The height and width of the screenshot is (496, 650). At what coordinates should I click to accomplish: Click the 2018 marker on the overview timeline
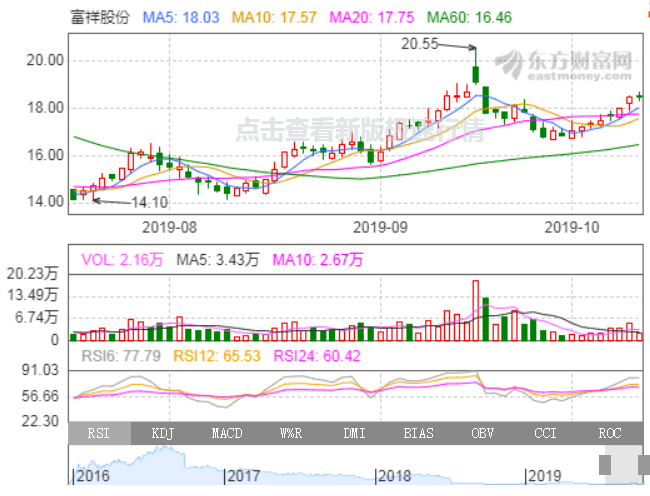(393, 476)
